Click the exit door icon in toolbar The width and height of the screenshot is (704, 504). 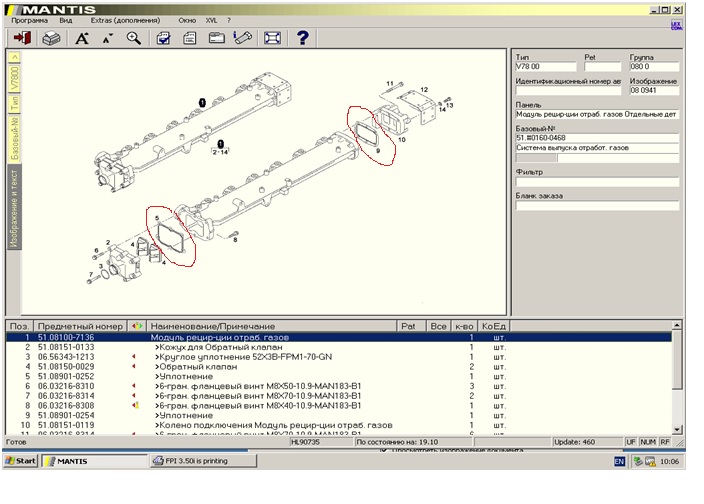click(x=23, y=38)
